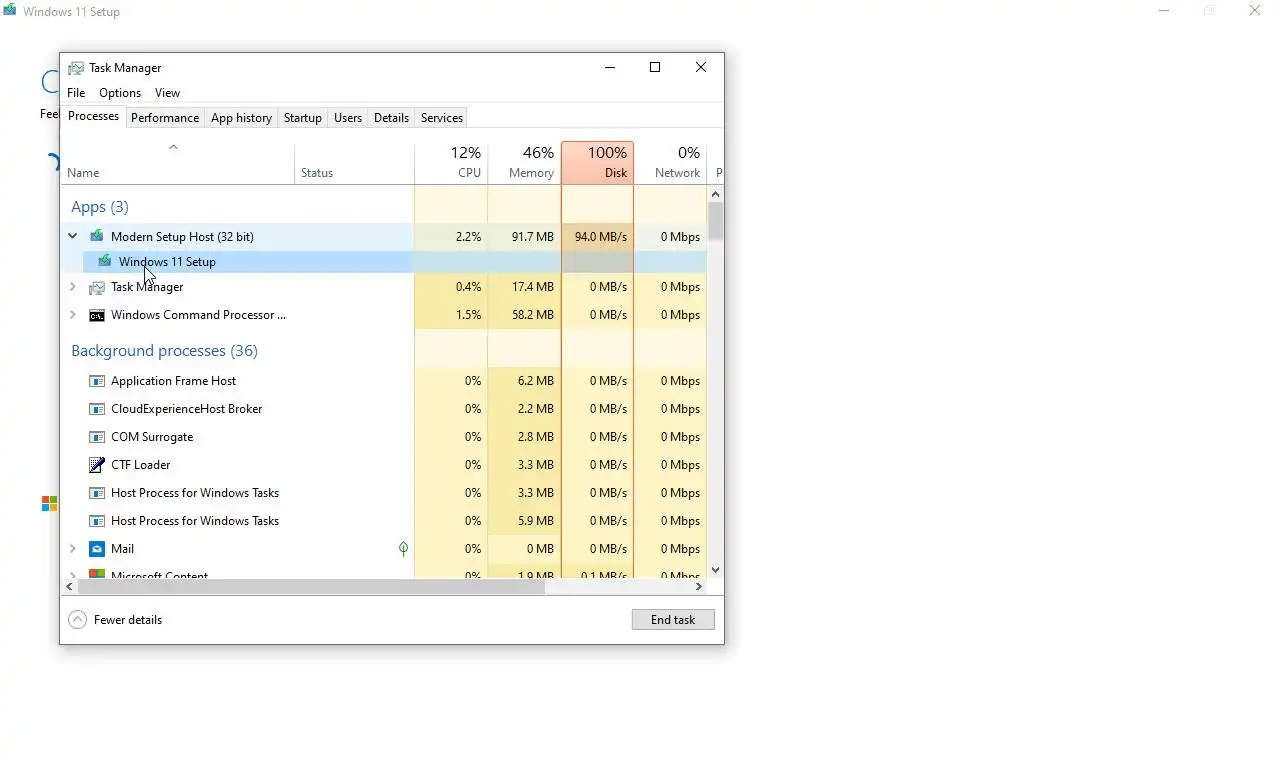Sort by the Network column header
This screenshot has height=768, width=1280.
(x=670, y=164)
